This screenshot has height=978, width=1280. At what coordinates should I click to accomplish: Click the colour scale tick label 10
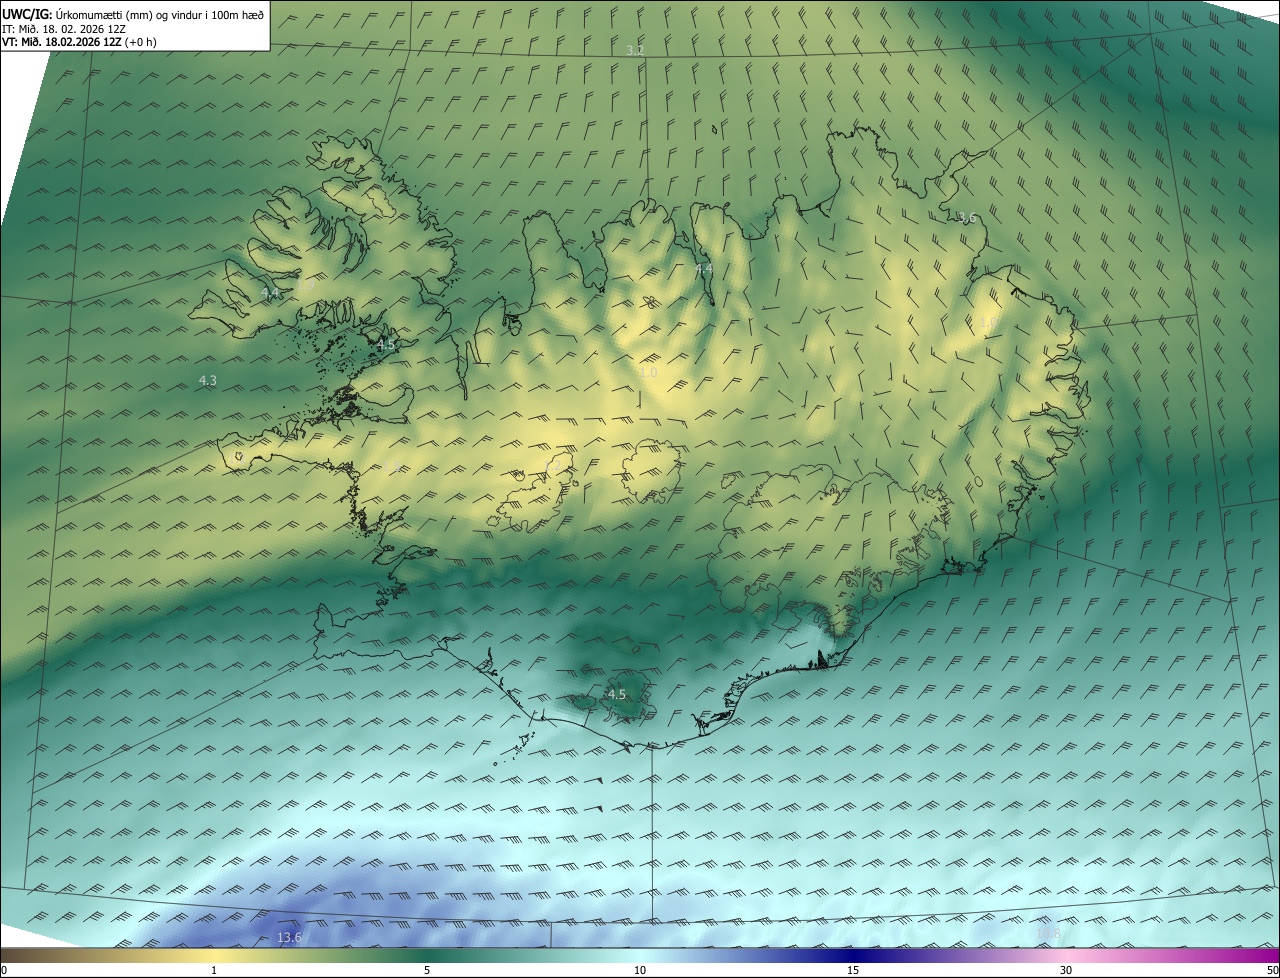(640, 970)
